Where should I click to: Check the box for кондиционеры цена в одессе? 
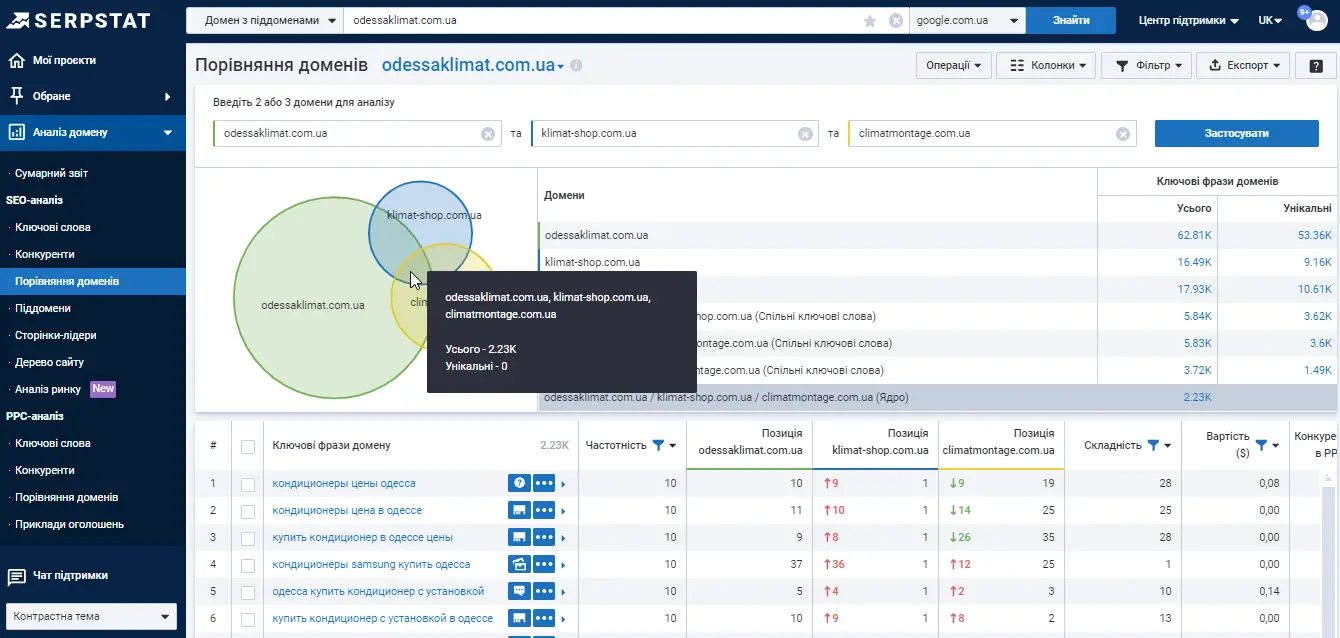[248, 511]
